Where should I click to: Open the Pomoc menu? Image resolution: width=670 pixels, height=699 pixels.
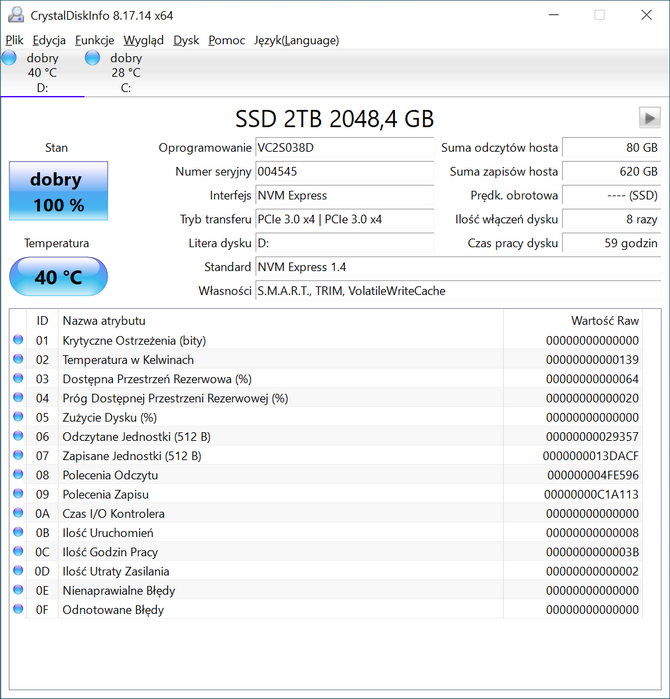(226, 41)
